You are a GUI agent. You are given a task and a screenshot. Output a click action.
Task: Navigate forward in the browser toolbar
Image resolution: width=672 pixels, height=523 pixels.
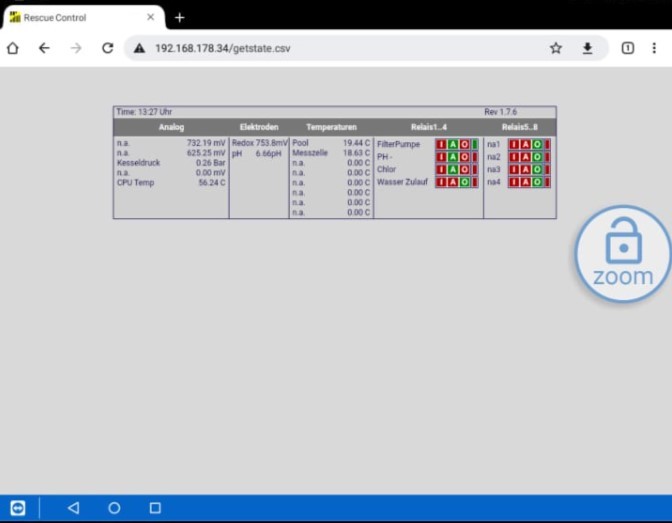tap(76, 48)
